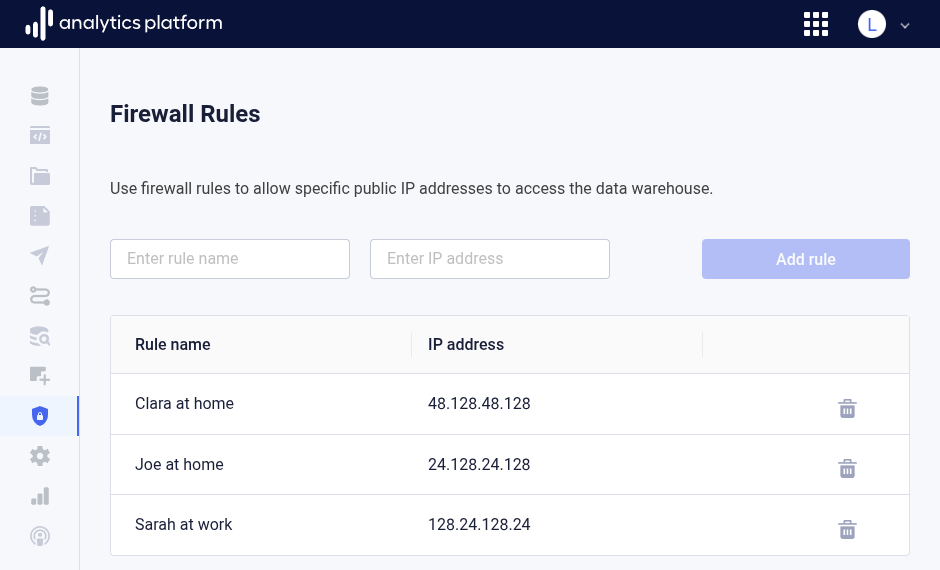Open the add widget sidebar icon
Screen dimensions: 940x570
coord(40,376)
